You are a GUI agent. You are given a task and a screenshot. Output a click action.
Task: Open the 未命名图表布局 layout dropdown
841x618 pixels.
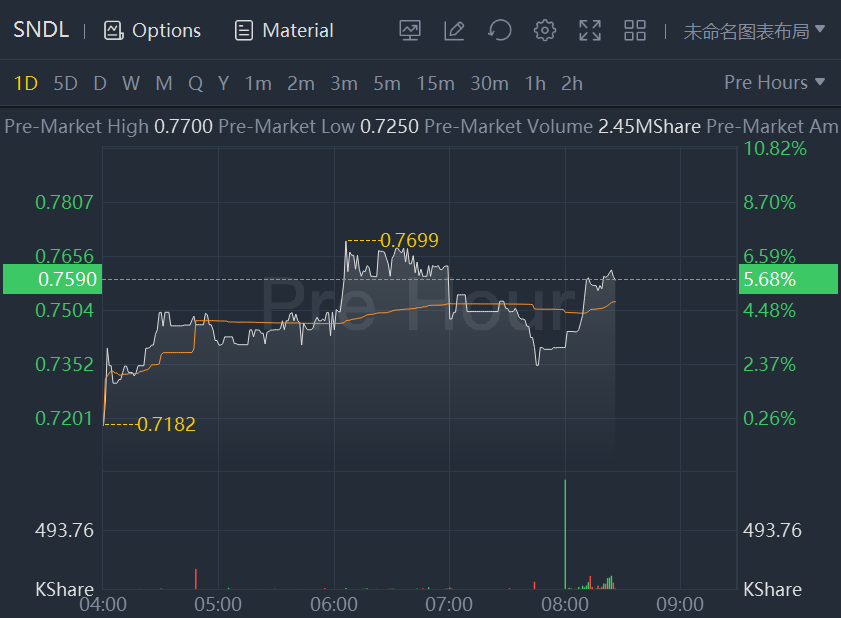(754, 30)
